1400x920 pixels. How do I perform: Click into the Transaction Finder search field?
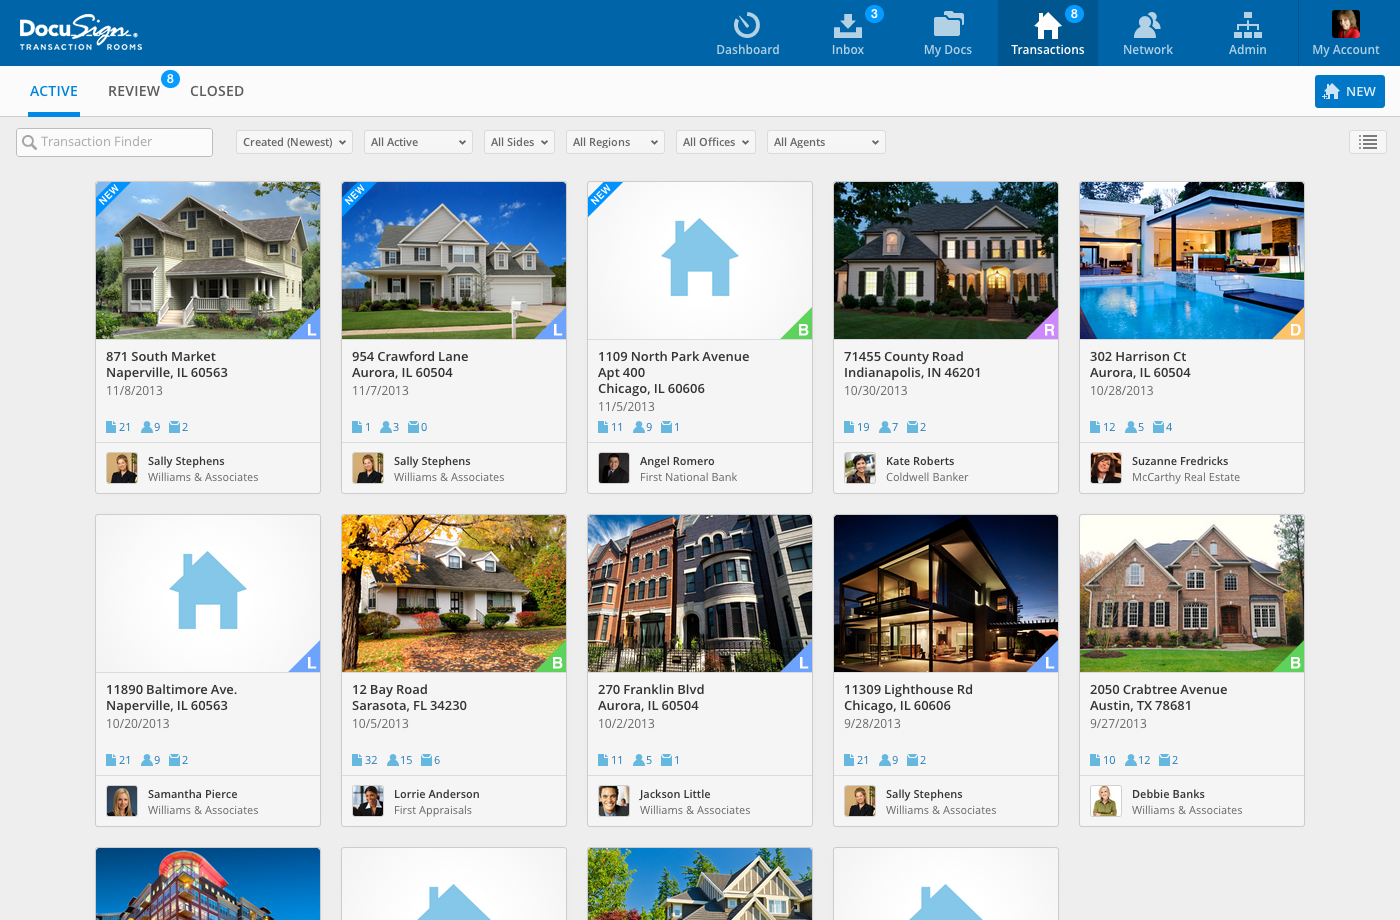[114, 142]
